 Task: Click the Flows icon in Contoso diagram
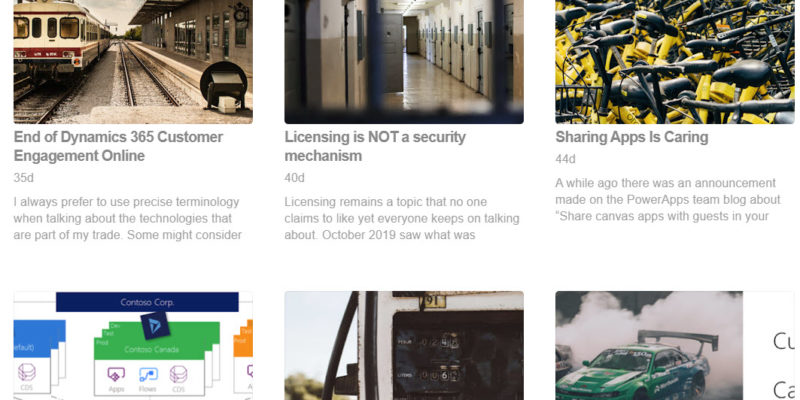[x=148, y=375]
